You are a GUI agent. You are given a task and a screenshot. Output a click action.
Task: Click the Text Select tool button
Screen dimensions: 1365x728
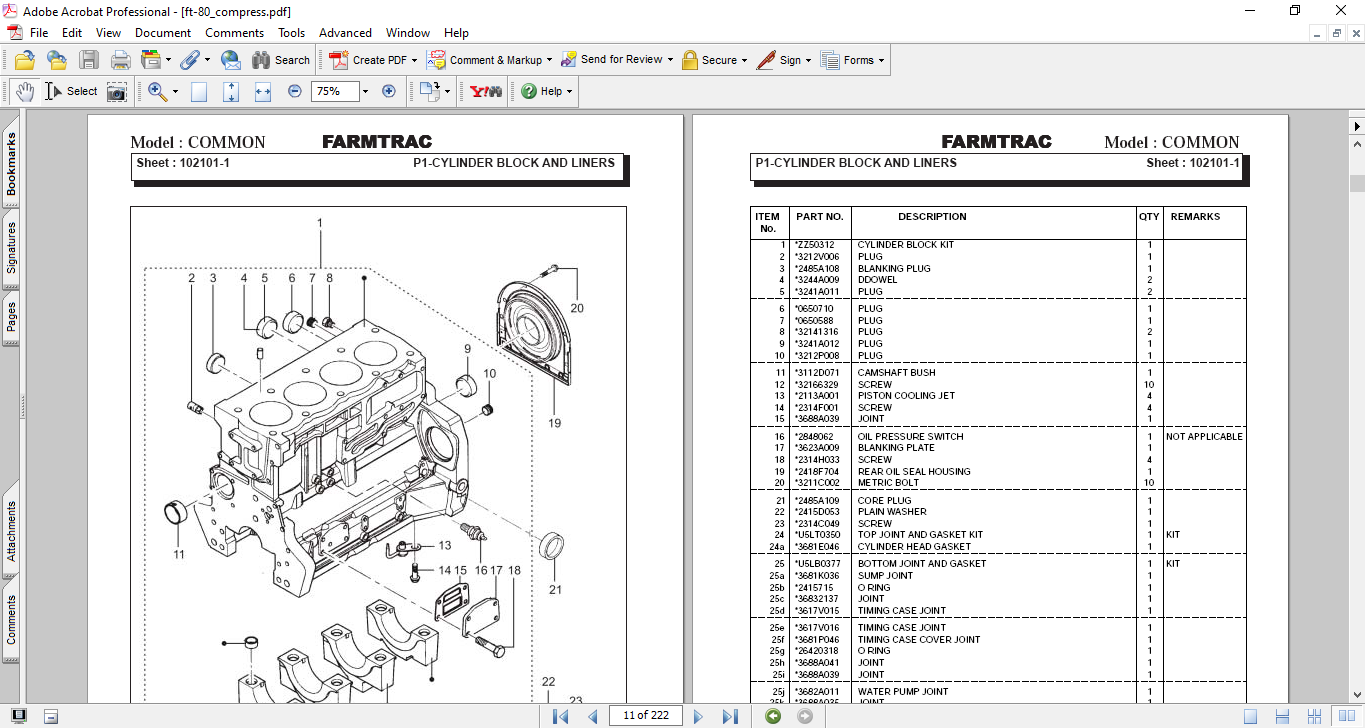(x=71, y=91)
